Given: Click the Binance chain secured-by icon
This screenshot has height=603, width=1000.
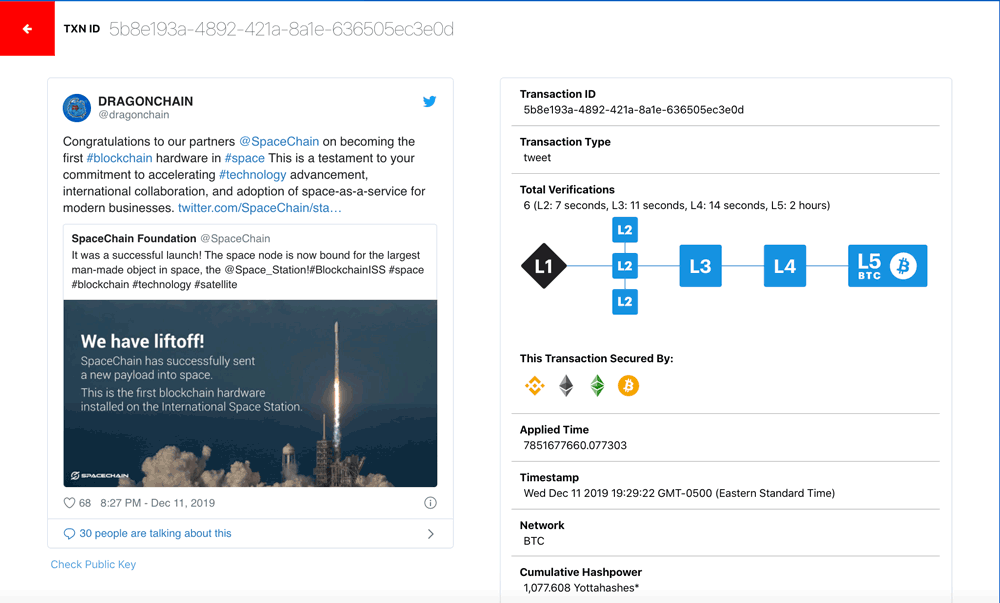Looking at the screenshot, I should [534, 386].
